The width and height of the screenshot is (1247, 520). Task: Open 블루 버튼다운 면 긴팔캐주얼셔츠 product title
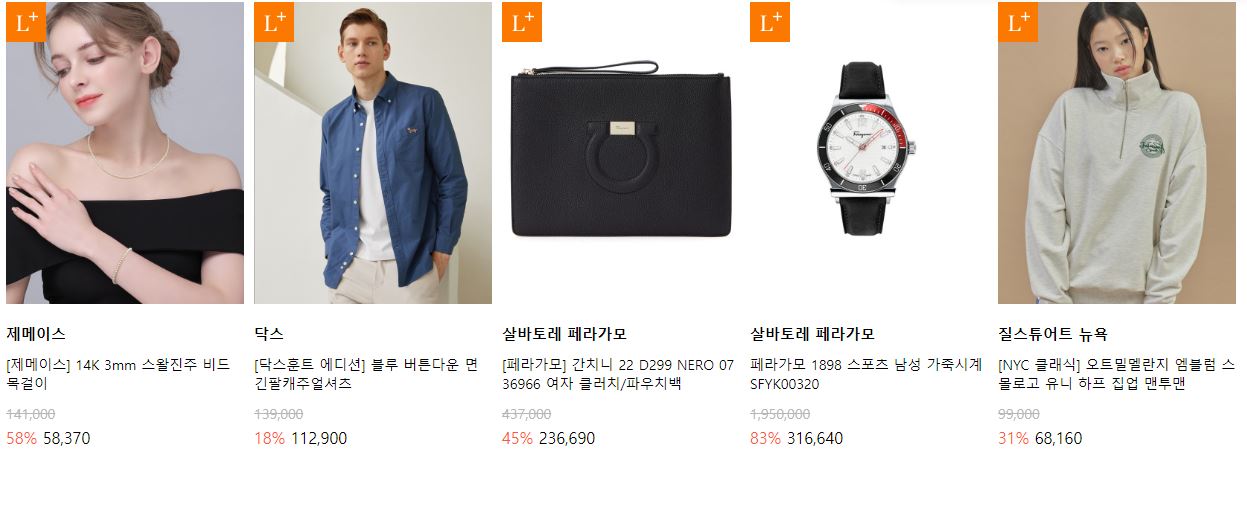click(x=367, y=374)
